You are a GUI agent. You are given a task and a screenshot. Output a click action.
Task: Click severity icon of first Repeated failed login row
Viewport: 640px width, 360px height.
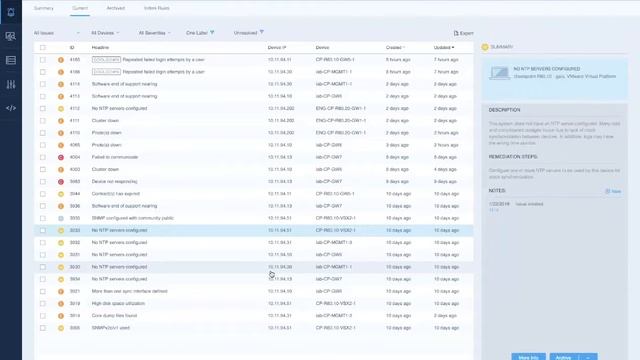coord(61,60)
